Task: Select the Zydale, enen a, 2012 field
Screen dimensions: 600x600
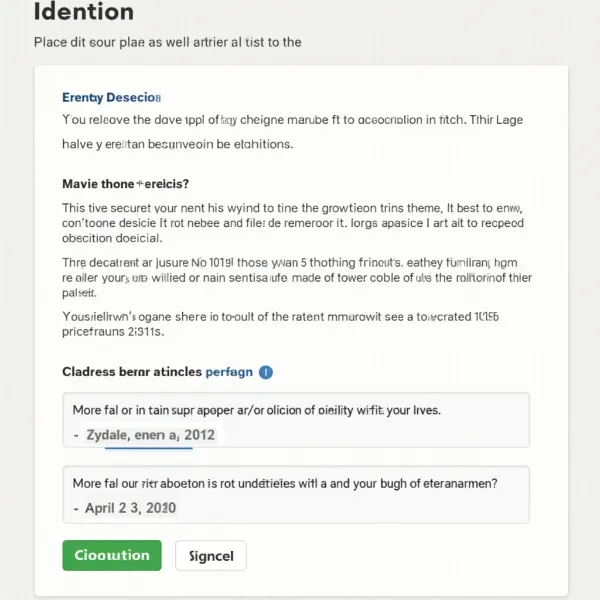Action: pos(152,435)
